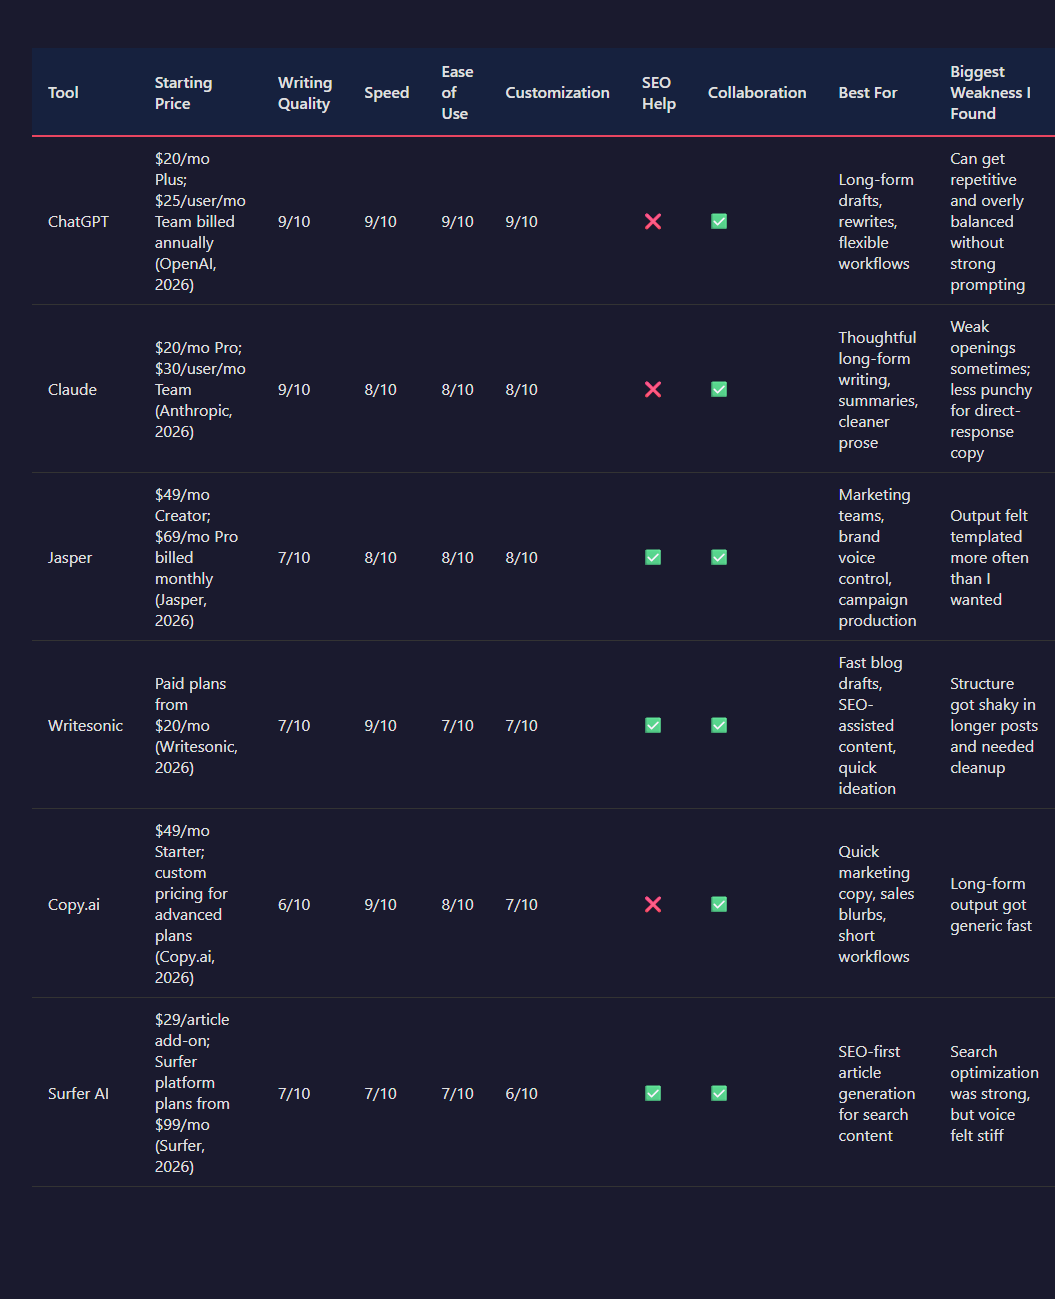This screenshot has height=1299, width=1055.
Task: Click Claude's SEO Help X icon
Action: click(653, 389)
